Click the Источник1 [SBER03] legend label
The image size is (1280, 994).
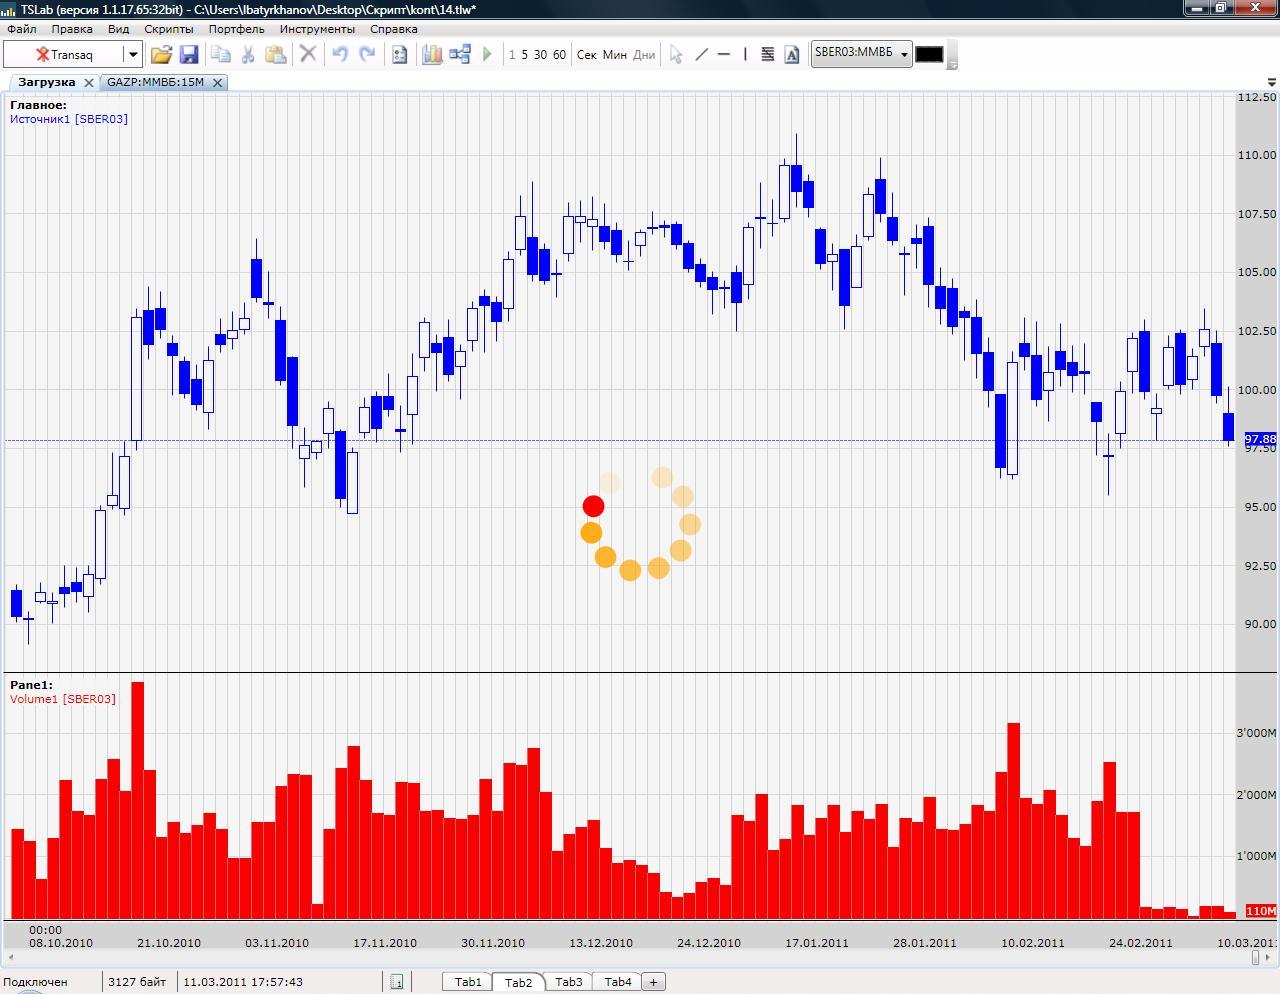click(69, 119)
